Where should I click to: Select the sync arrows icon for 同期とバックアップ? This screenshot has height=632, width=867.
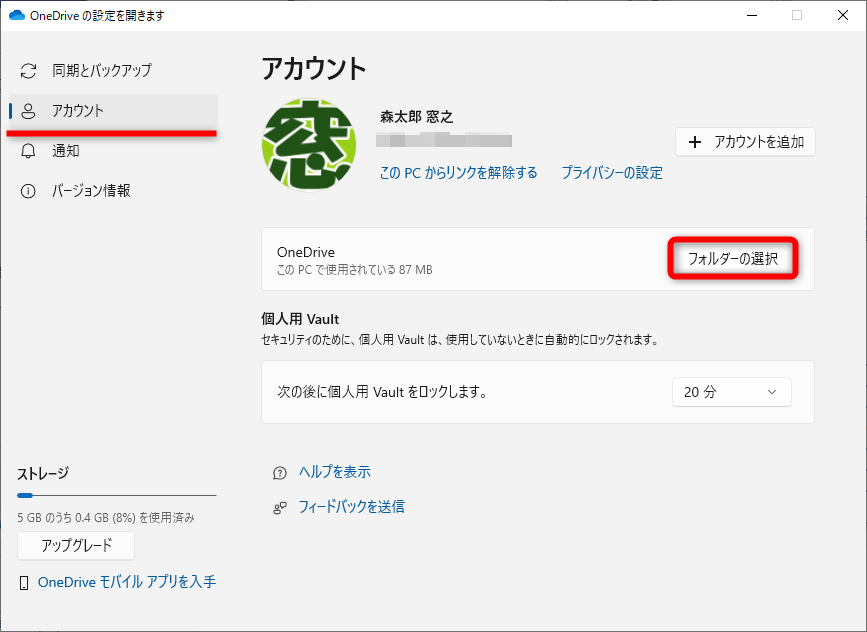[27, 71]
